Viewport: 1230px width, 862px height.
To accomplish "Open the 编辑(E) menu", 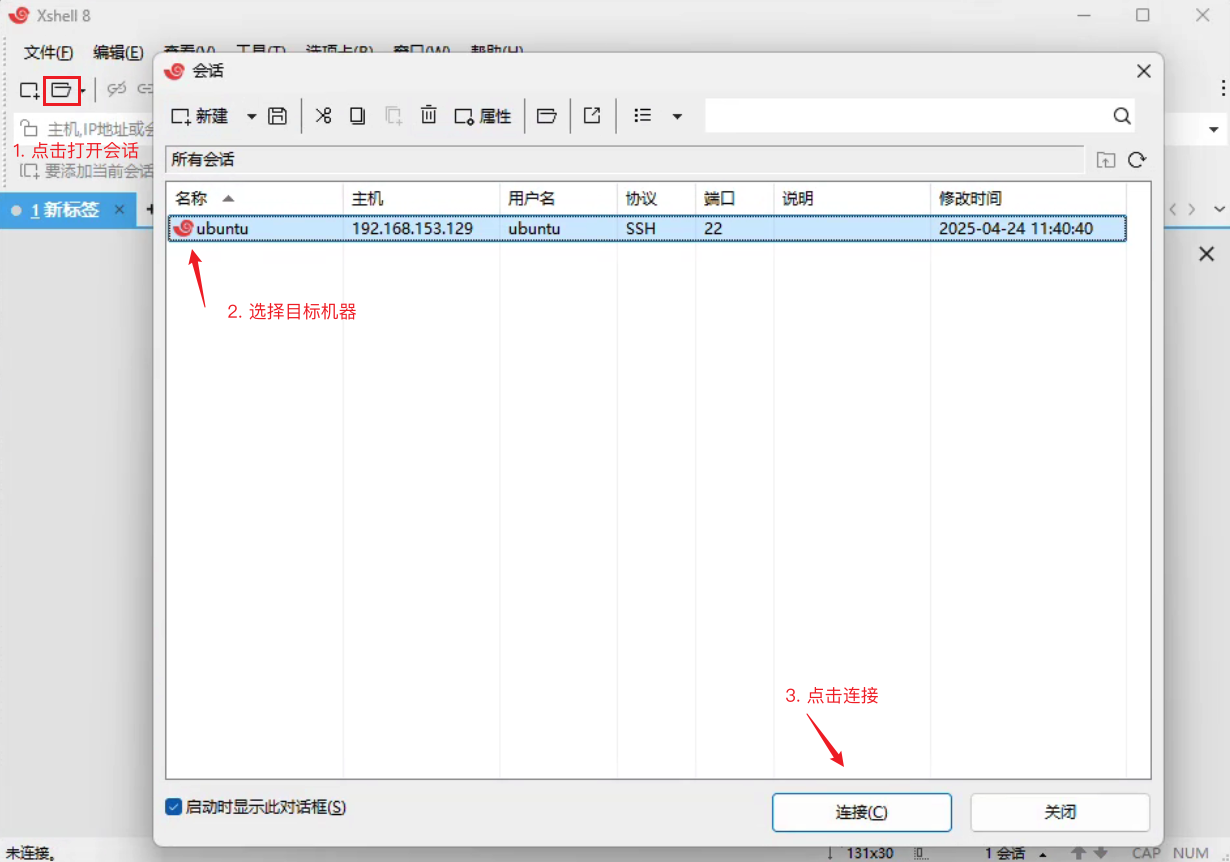I will tap(118, 52).
